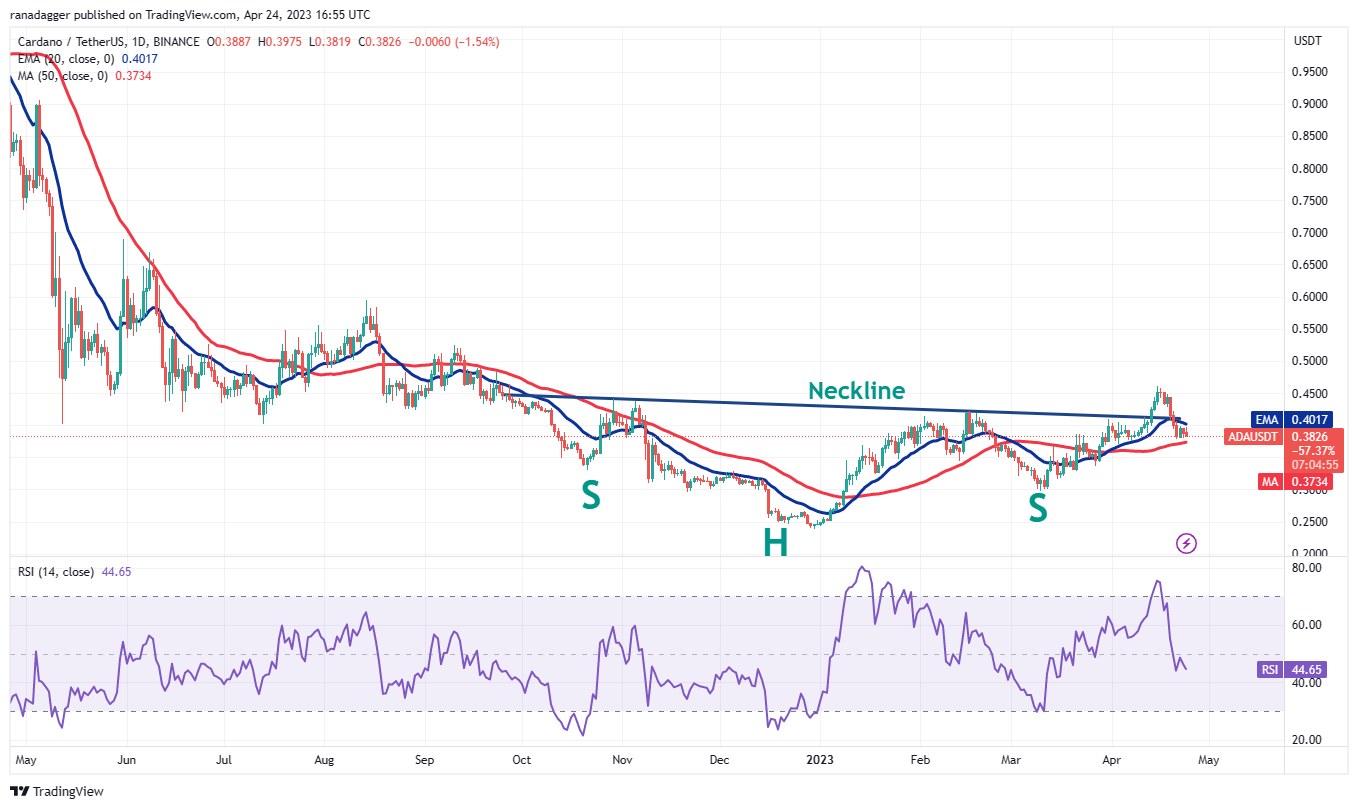
Task: Click the purple lightning bolt icon
Action: (x=1187, y=543)
